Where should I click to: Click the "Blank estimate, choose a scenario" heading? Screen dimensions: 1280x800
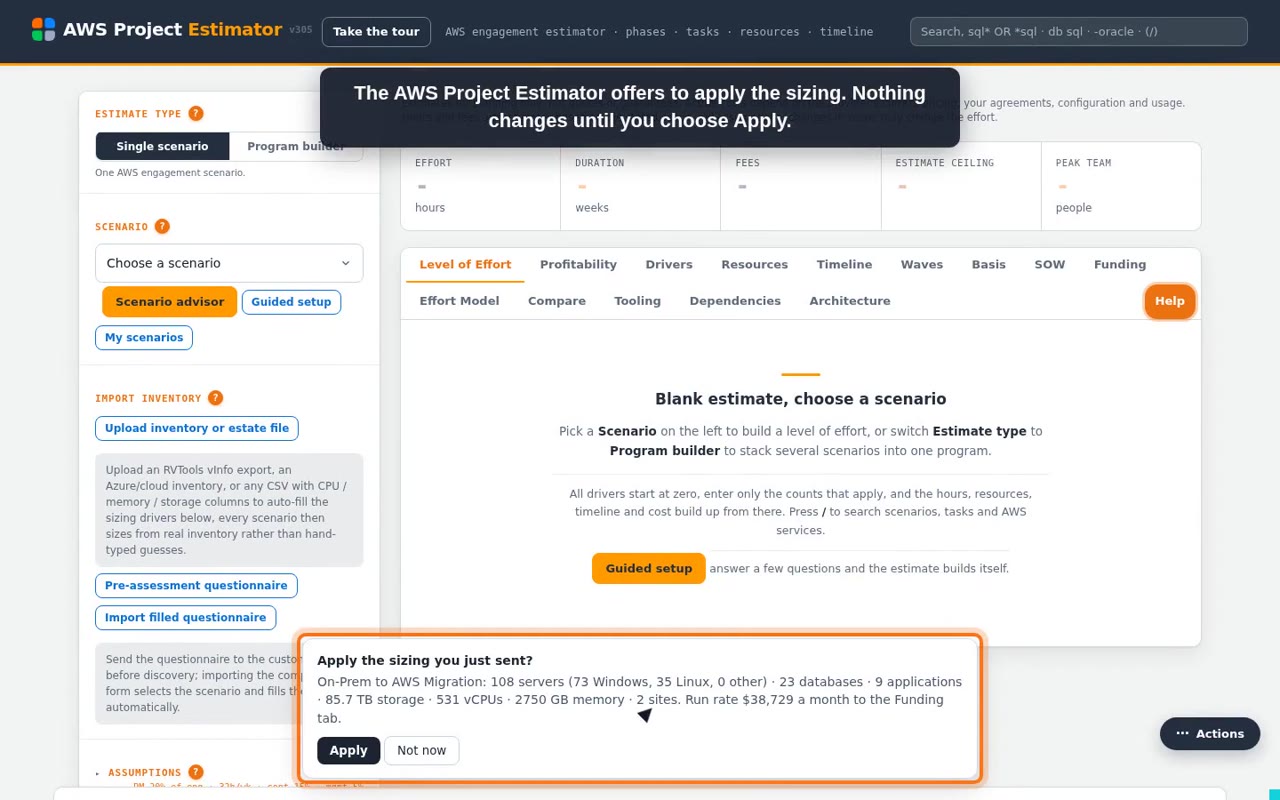[x=801, y=399]
